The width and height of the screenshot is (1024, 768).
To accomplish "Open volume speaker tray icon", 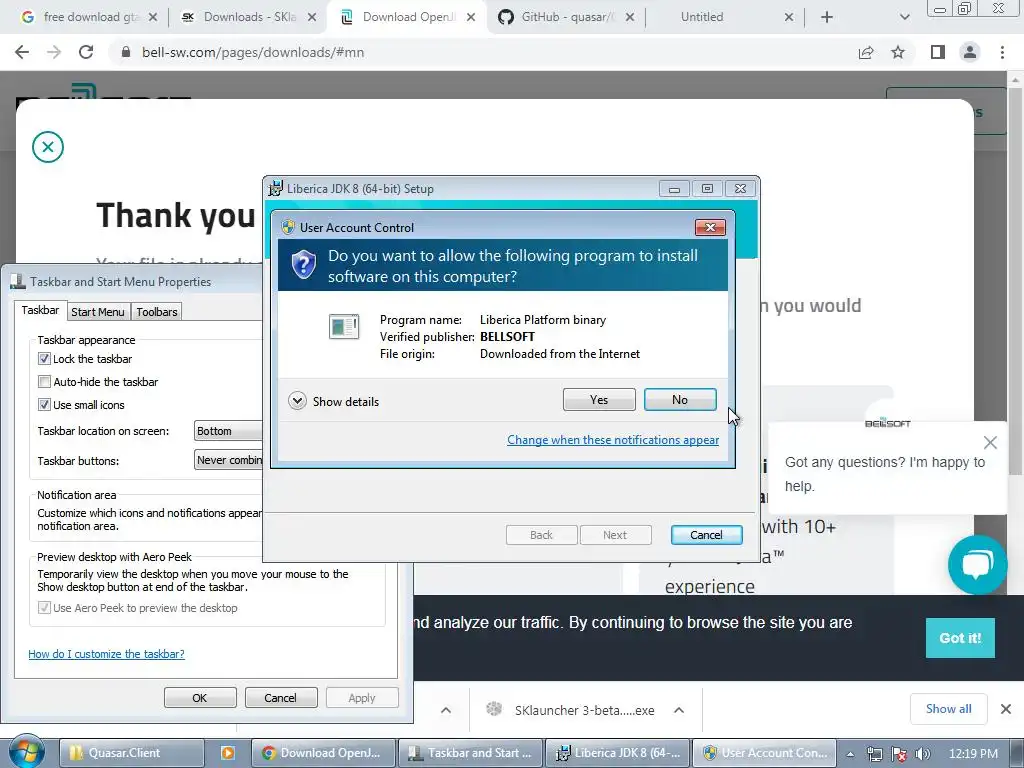I will (x=922, y=754).
